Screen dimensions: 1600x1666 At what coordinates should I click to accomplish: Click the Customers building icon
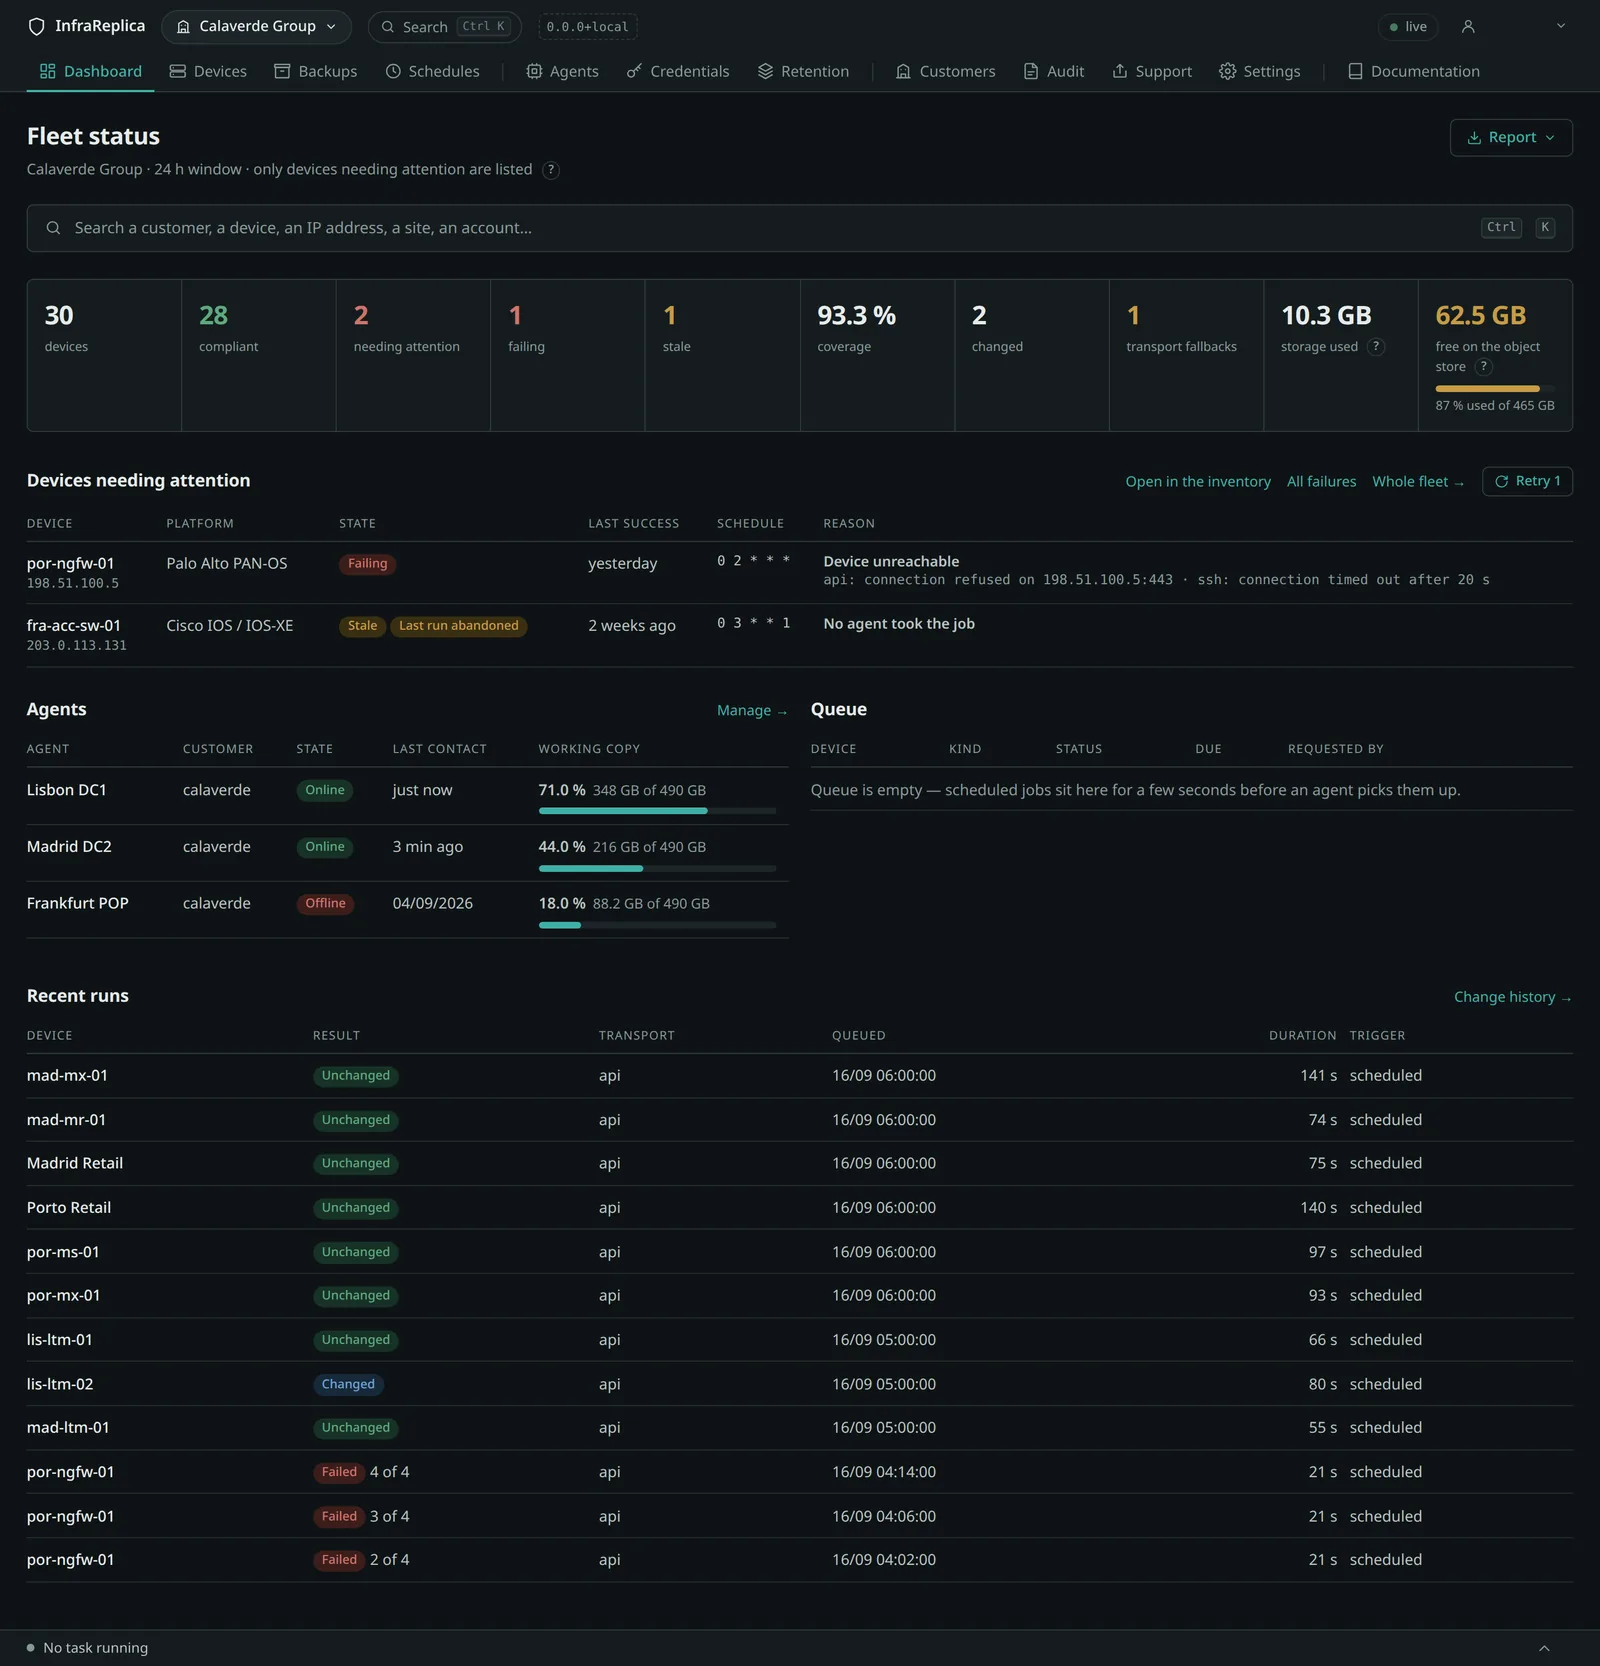(903, 71)
